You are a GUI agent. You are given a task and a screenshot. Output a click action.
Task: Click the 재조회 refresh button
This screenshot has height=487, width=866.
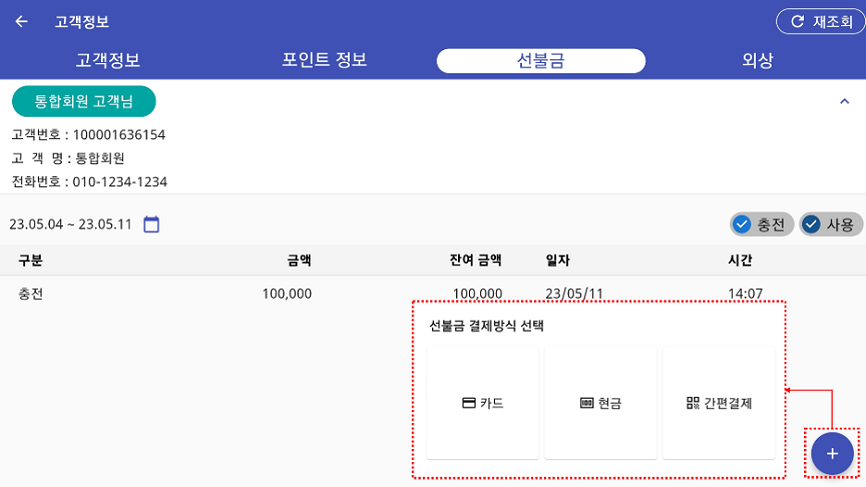coord(821,22)
